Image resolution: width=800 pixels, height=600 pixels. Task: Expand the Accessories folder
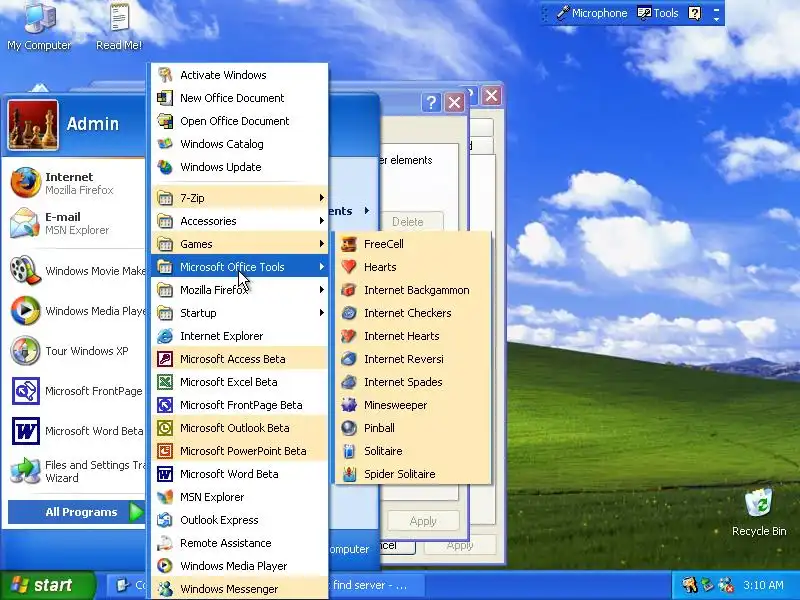239,221
